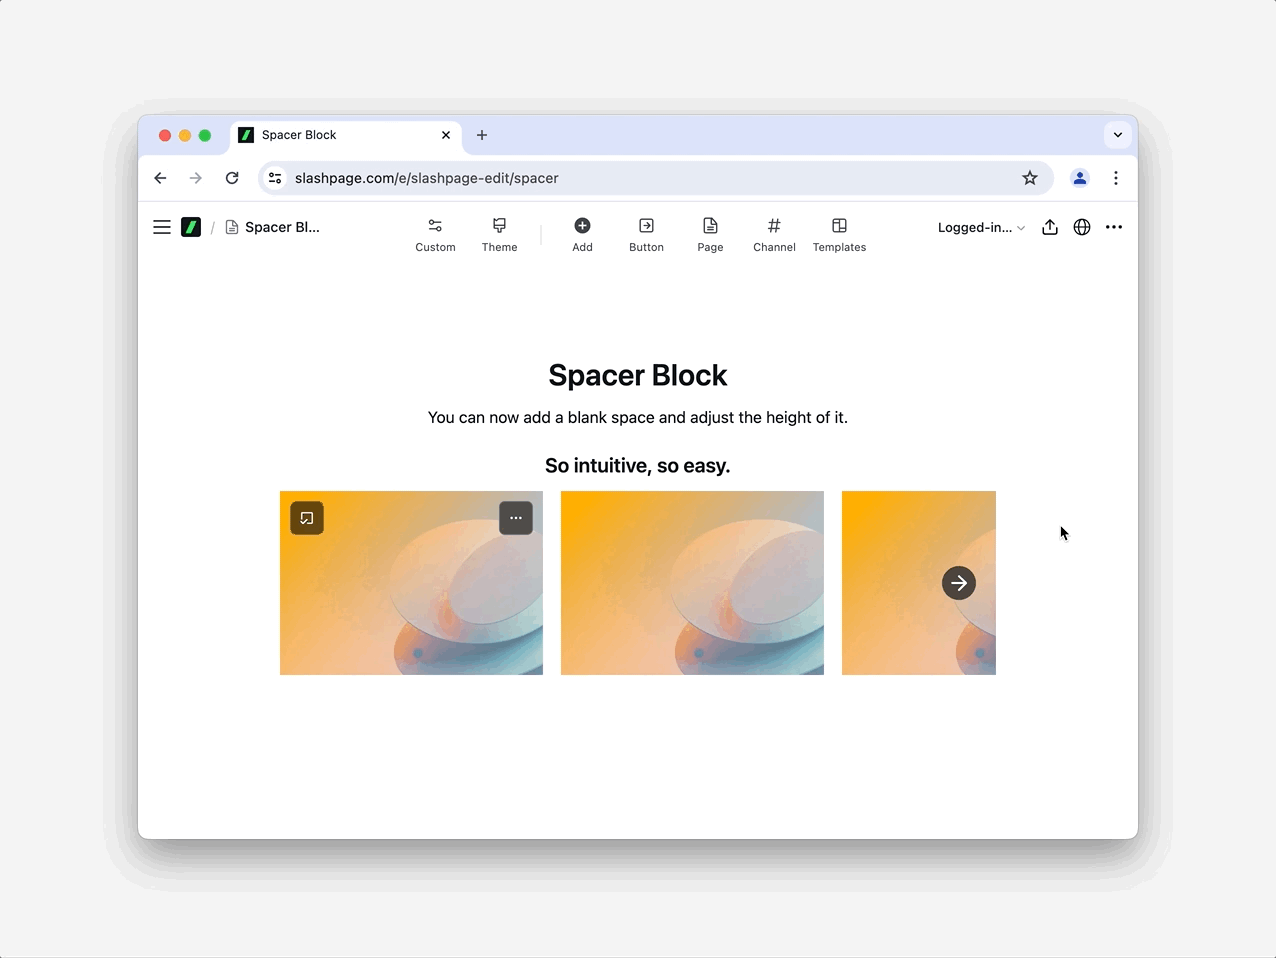The image size is (1276, 958).
Task: Bookmark this page with the star icon
Action: [x=1030, y=178]
